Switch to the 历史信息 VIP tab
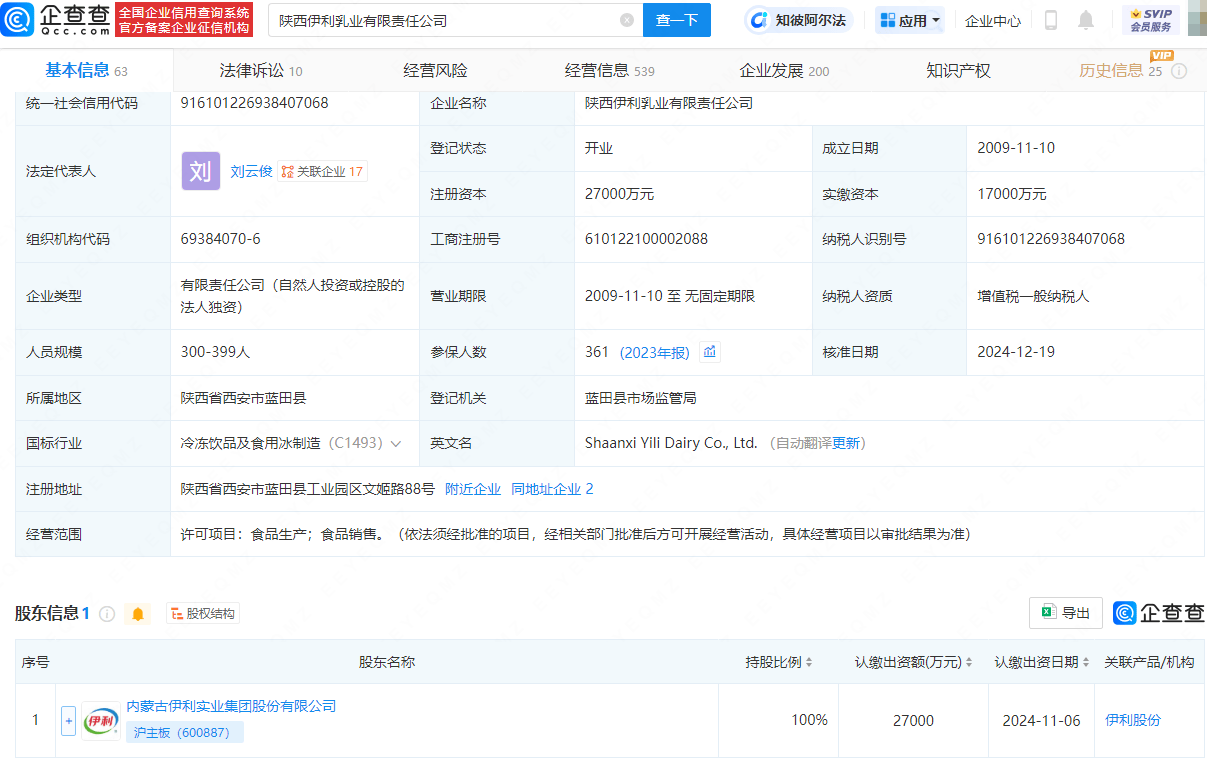The image size is (1207, 758). [x=1120, y=70]
